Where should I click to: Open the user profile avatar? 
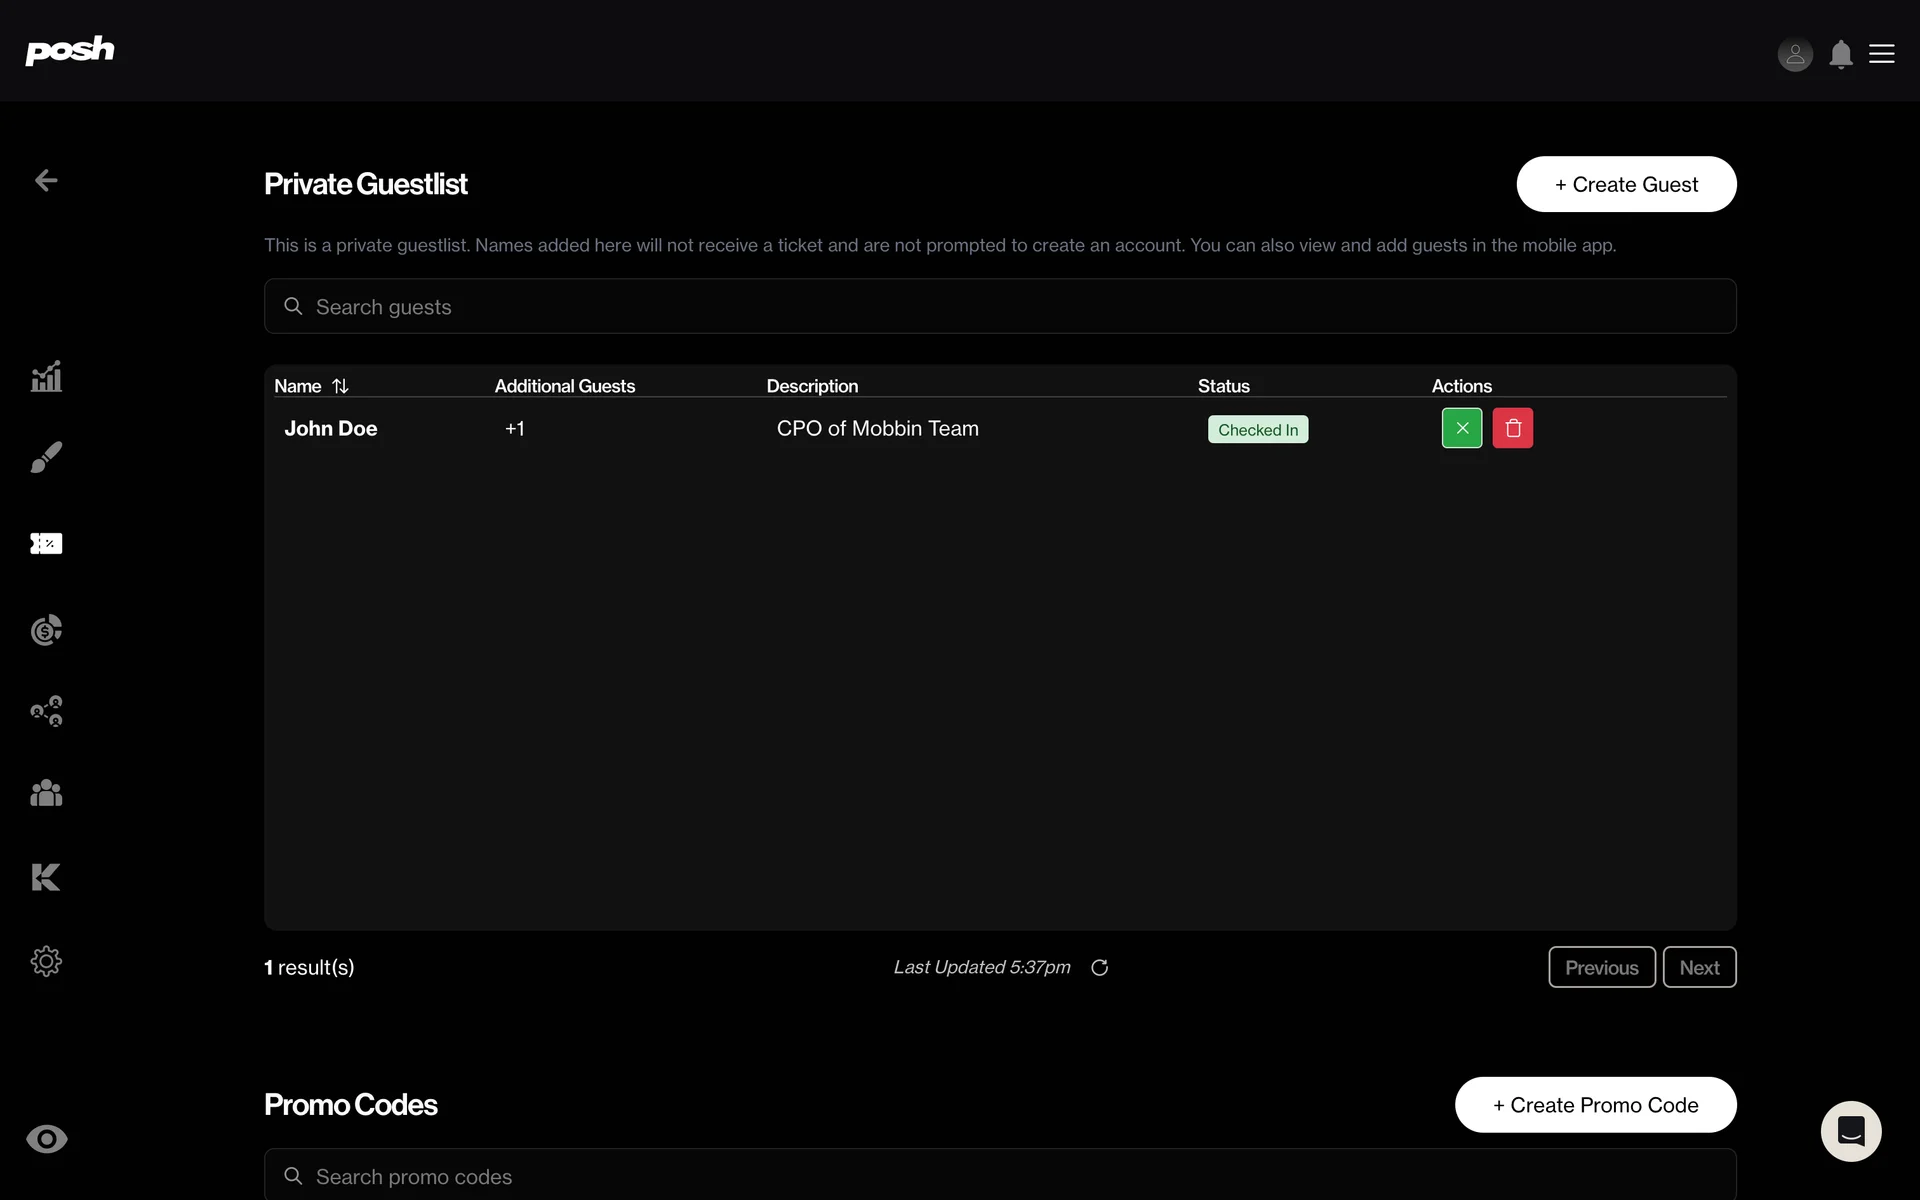coord(1795,54)
